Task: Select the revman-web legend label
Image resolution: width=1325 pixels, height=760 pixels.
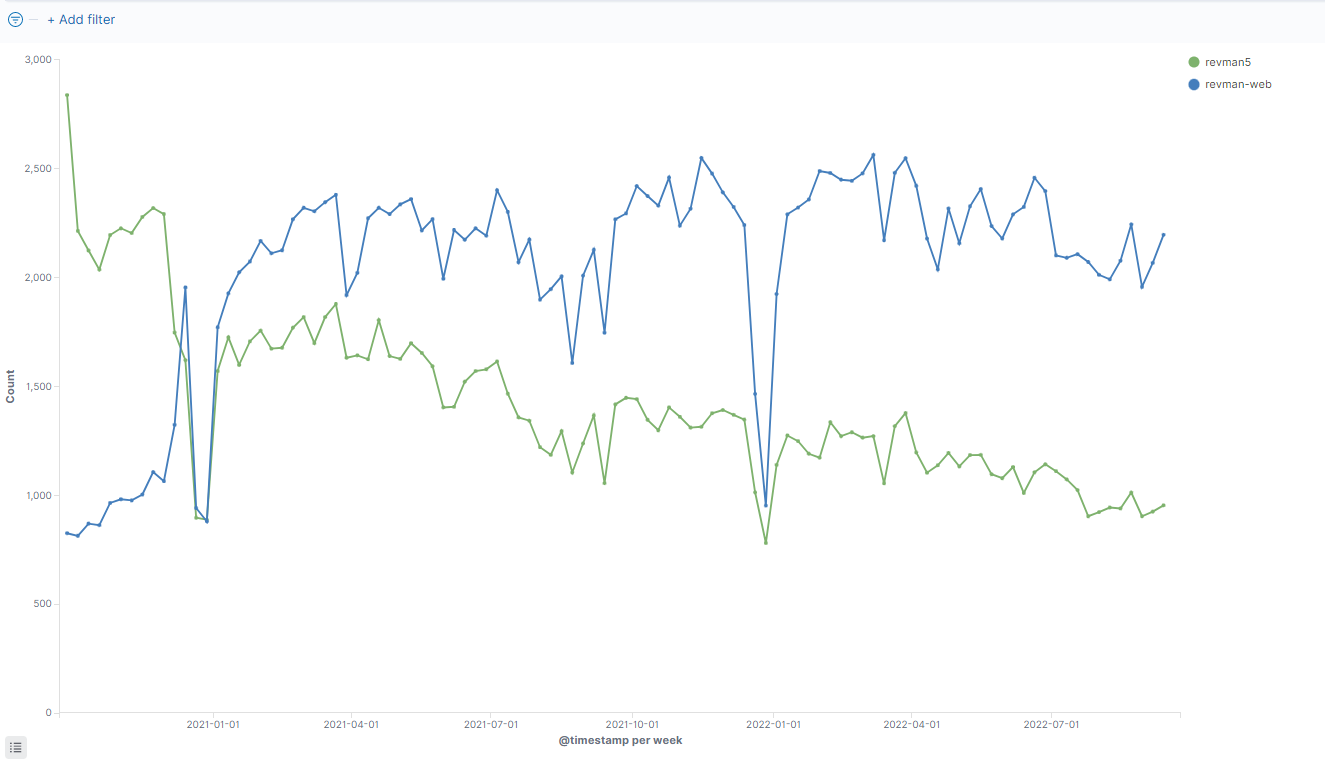Action: click(x=1238, y=84)
